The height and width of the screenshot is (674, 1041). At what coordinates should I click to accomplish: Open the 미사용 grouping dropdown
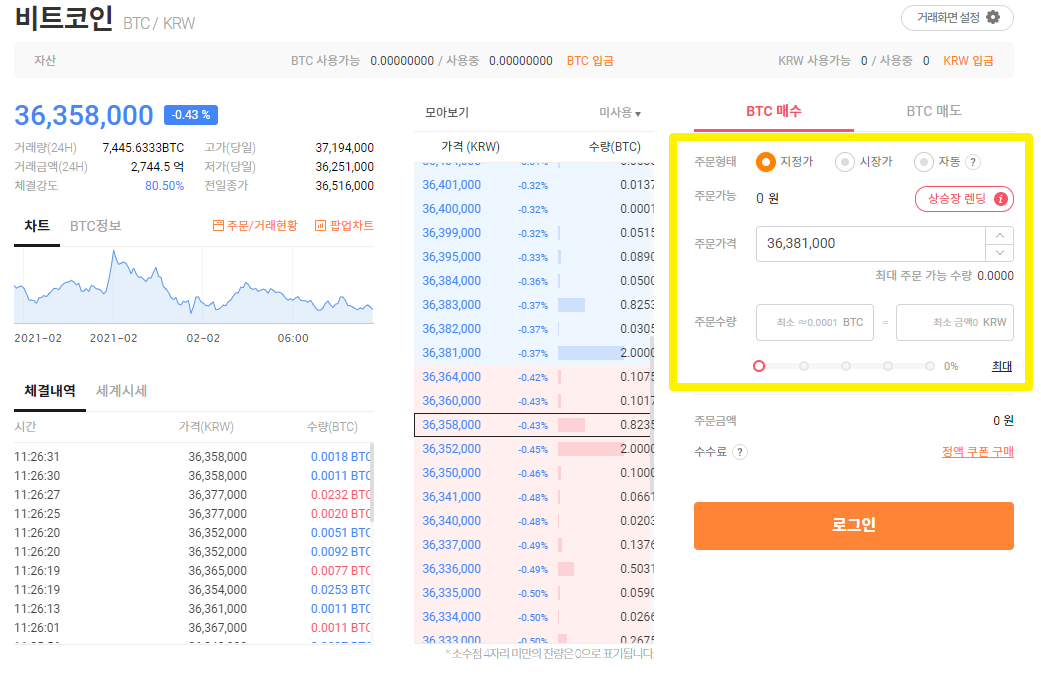(x=620, y=113)
